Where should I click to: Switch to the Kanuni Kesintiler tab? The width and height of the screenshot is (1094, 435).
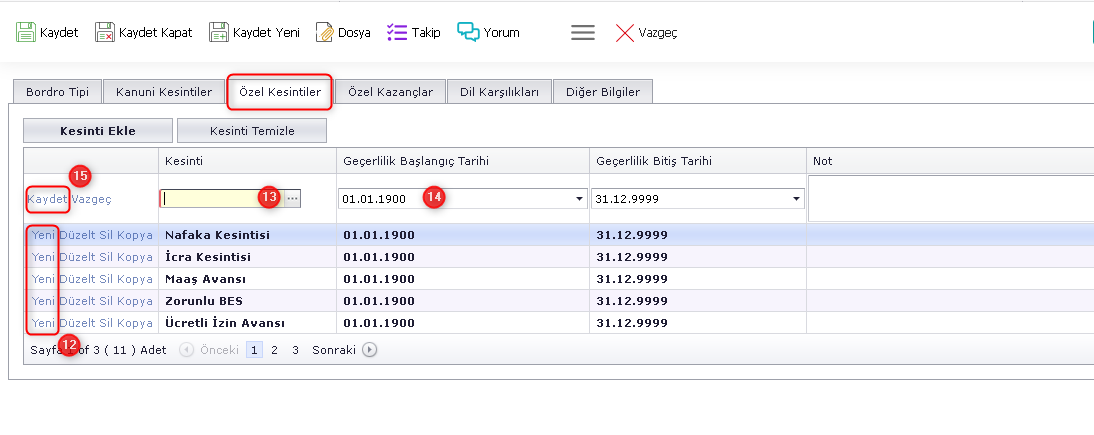pos(164,92)
